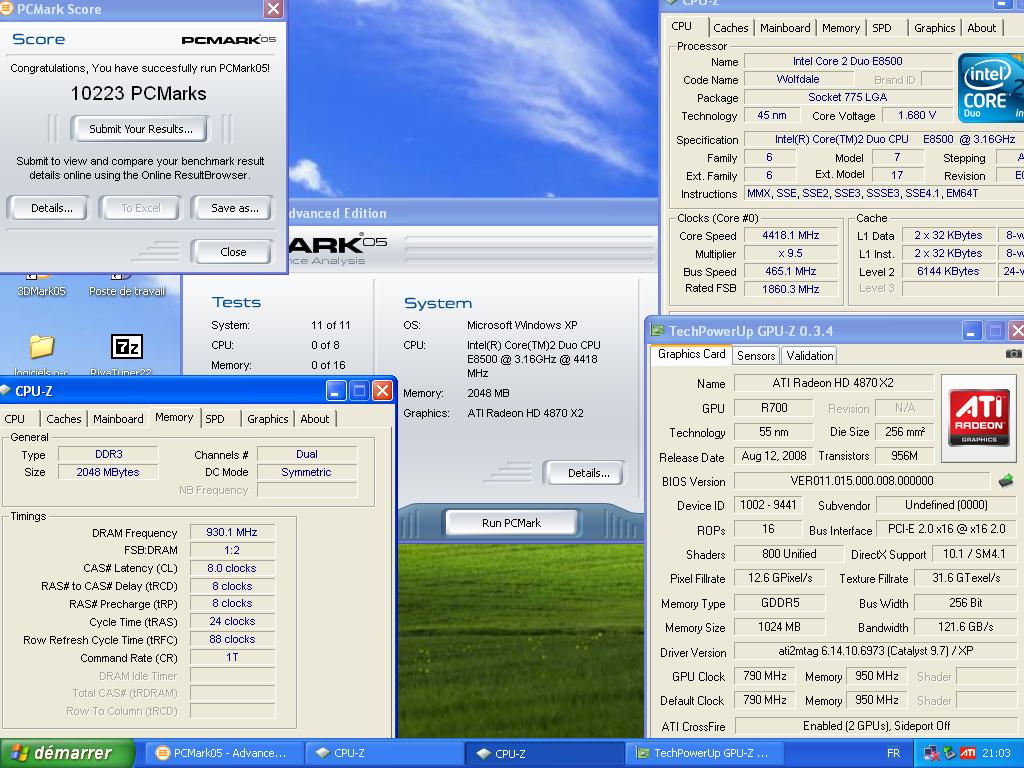Screen dimensions: 1024x768
Task: Minimize the bottom CPU-Z window
Action: 336,391
